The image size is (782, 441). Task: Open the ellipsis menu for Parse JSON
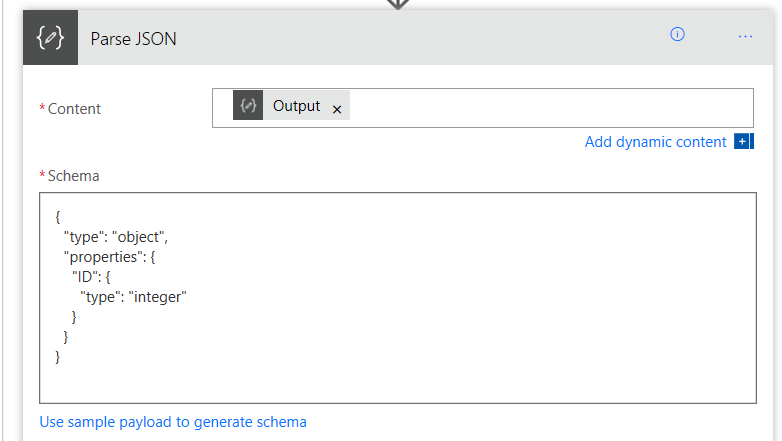[x=745, y=36]
